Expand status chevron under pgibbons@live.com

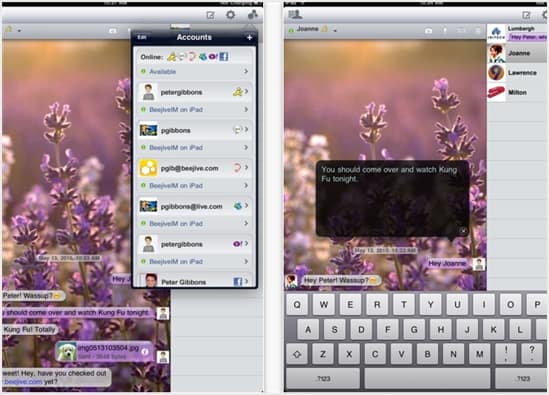(x=246, y=223)
